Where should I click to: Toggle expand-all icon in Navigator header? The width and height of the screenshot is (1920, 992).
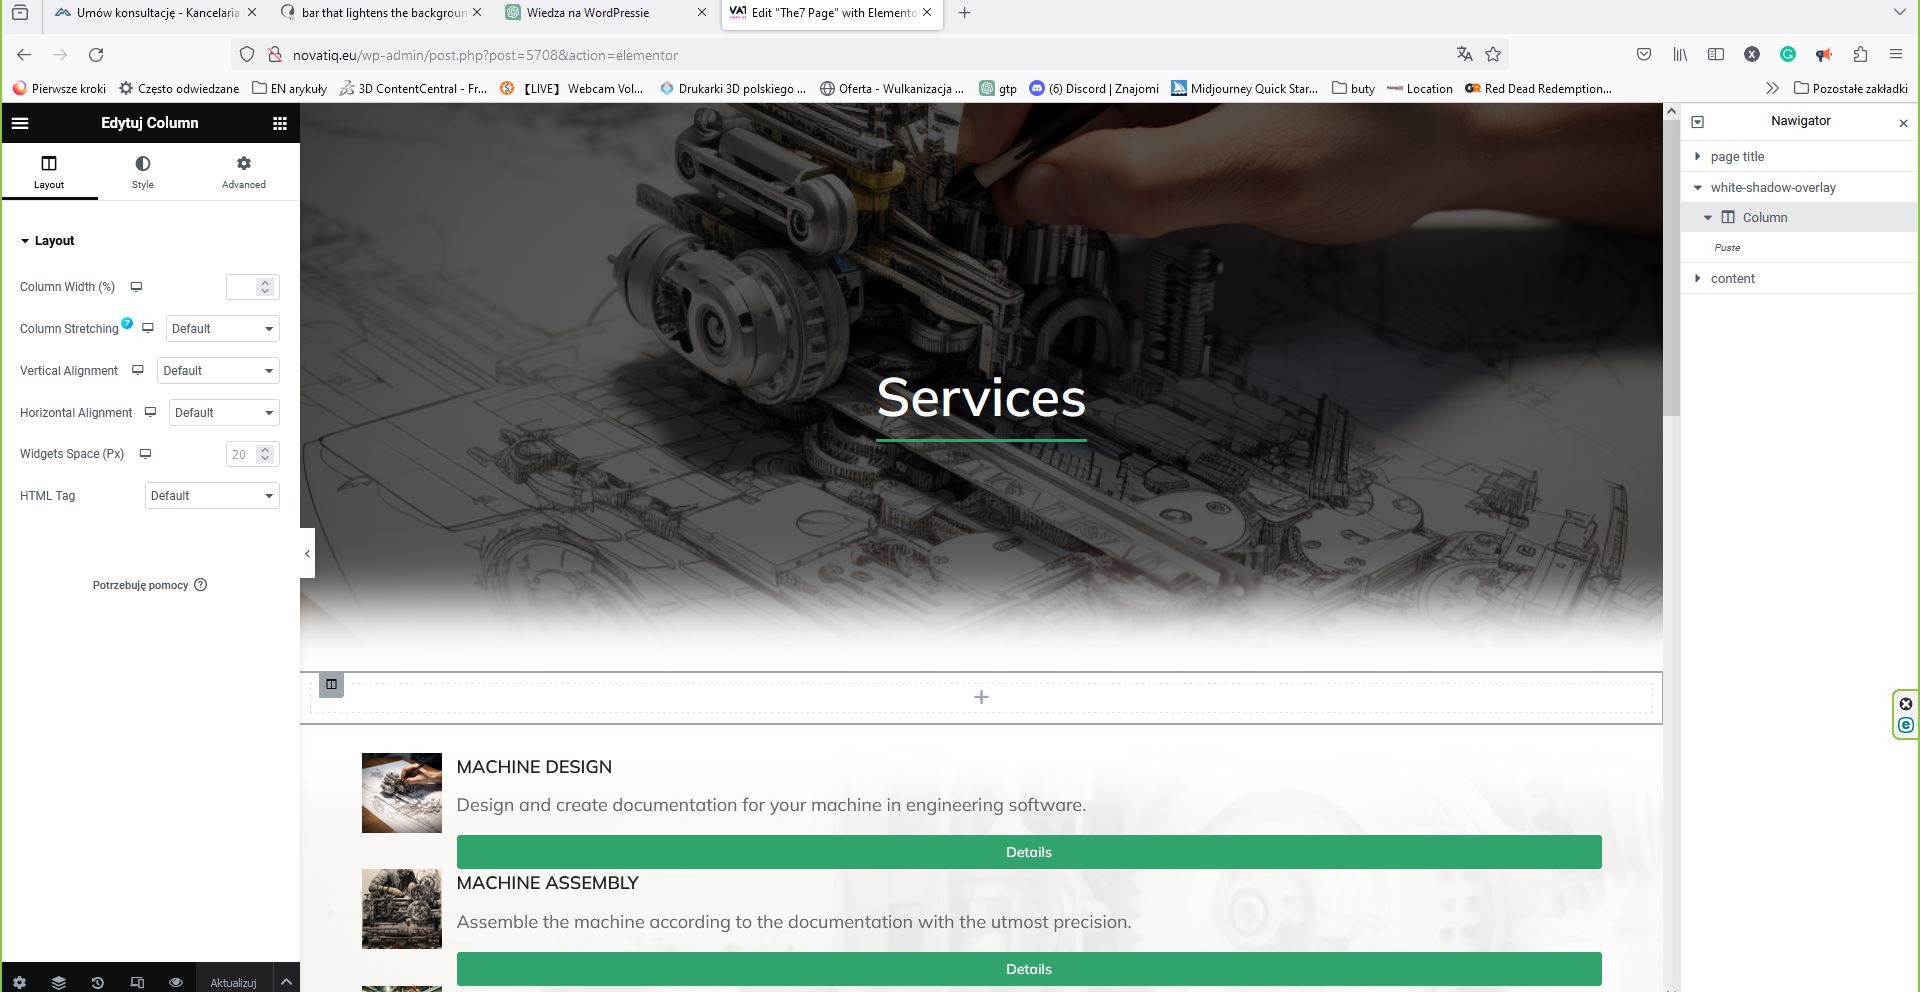click(1697, 122)
